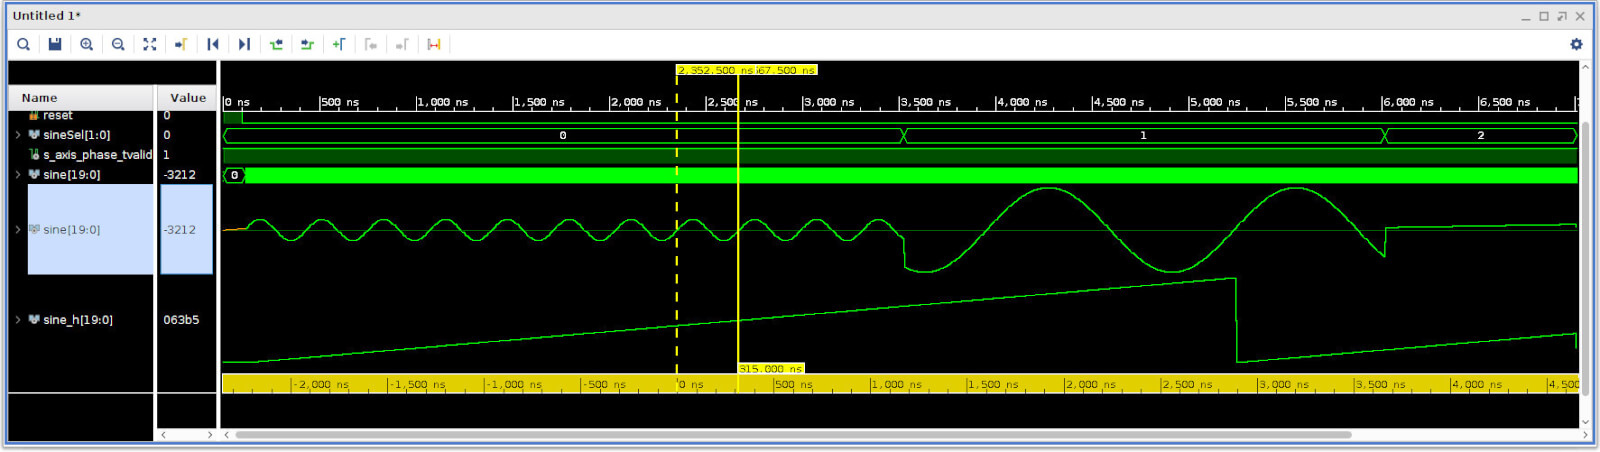Zoom out of the waveform
The height and width of the screenshot is (452, 1600).
(x=118, y=44)
